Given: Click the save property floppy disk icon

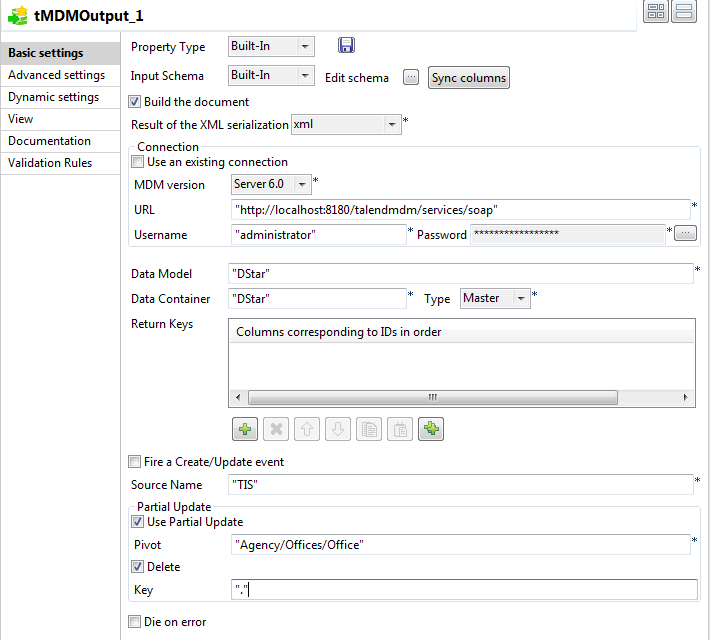Looking at the screenshot, I should point(346,46).
